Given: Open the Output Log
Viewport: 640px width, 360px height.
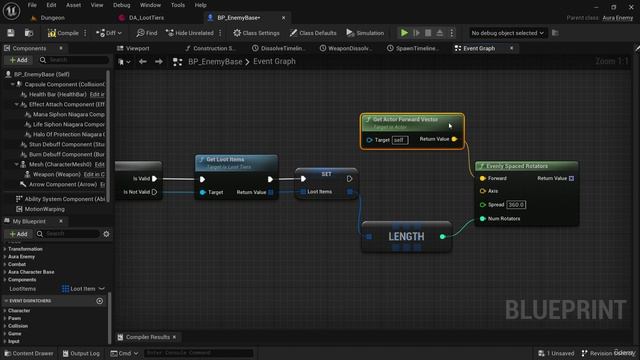Looking at the screenshot, I should coord(81,353).
